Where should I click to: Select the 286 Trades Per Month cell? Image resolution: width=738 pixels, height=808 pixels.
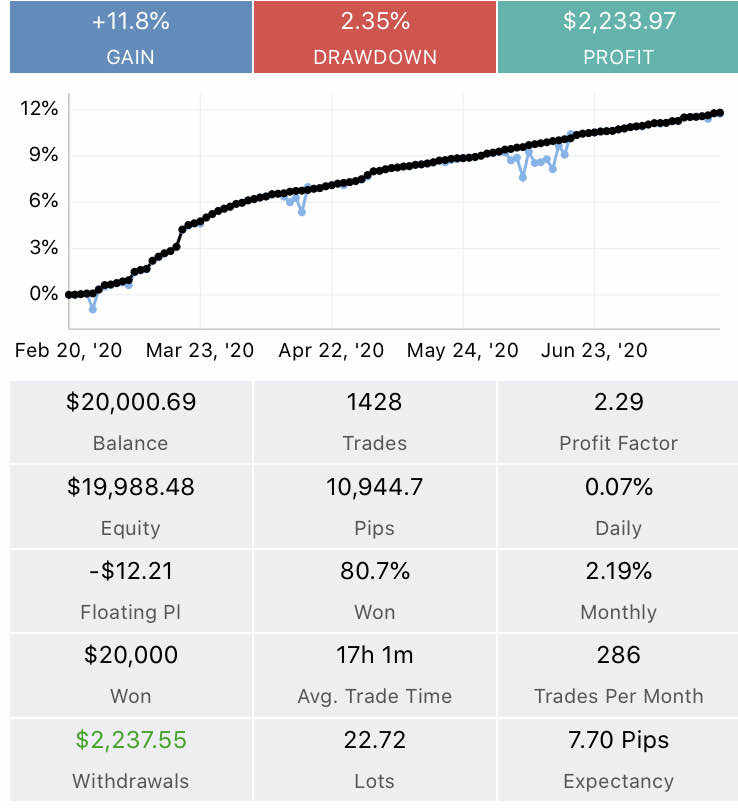618,675
